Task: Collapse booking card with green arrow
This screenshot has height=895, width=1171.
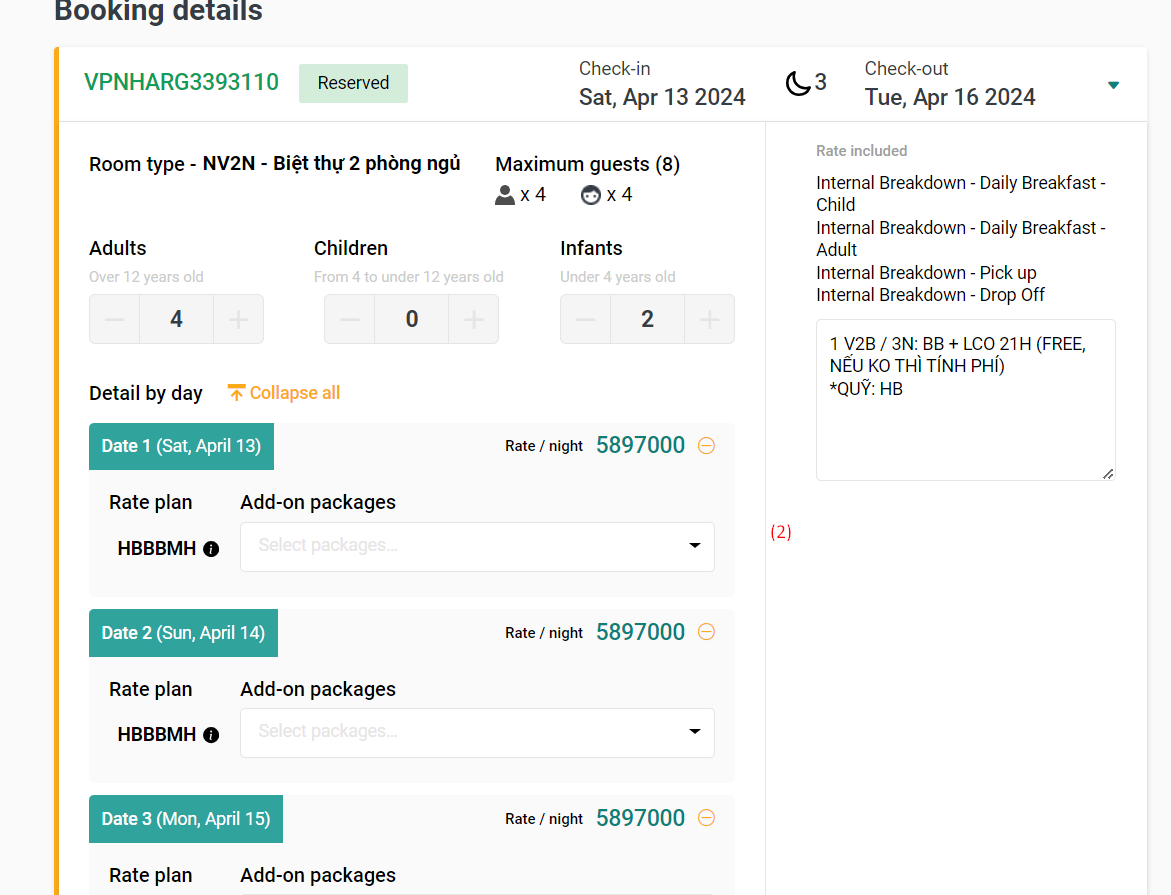Action: click(1113, 85)
